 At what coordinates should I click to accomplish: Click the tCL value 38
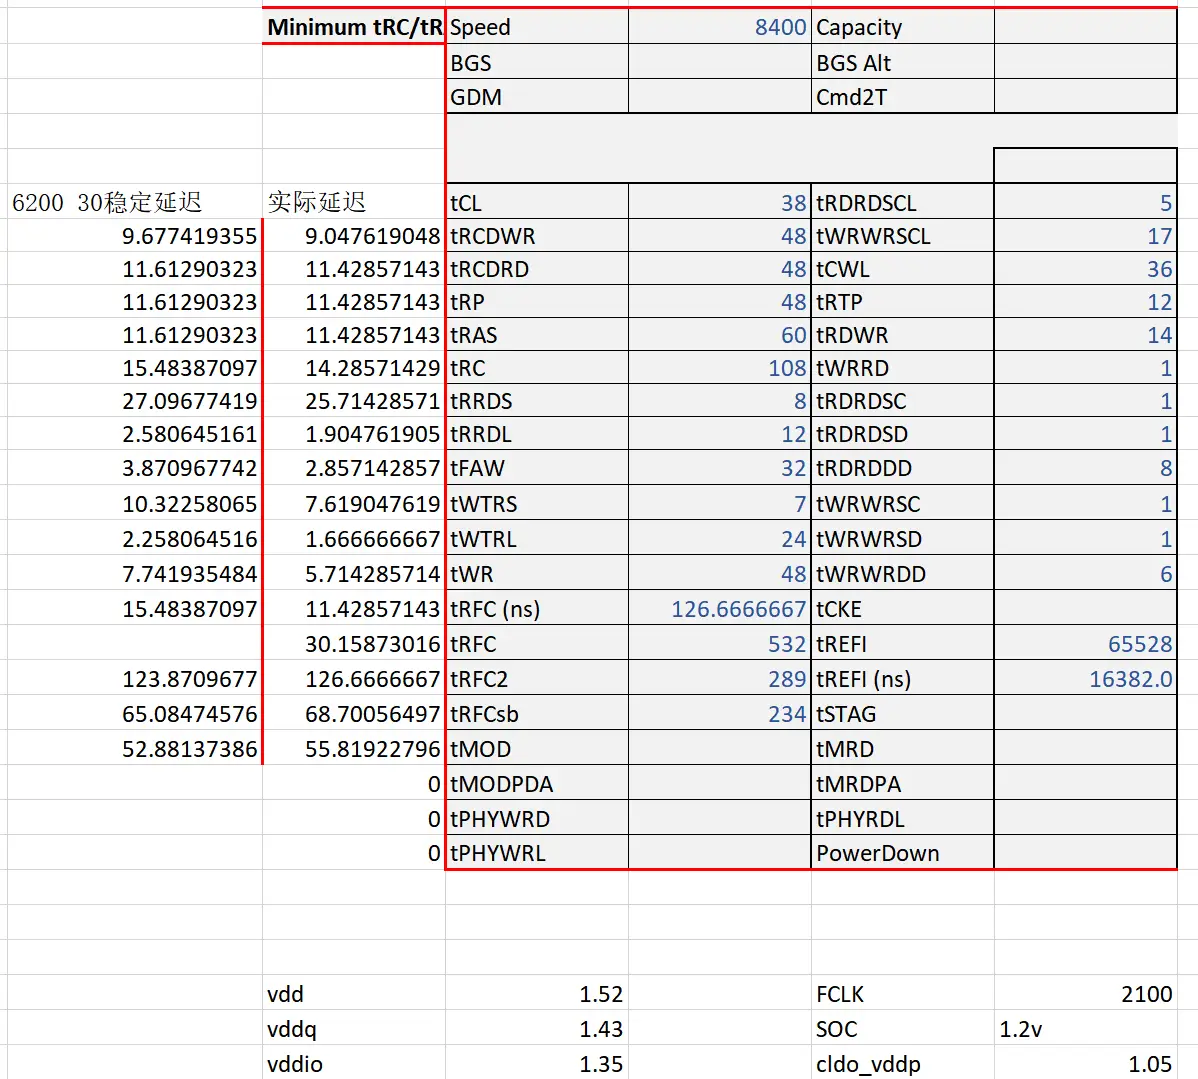(x=720, y=202)
